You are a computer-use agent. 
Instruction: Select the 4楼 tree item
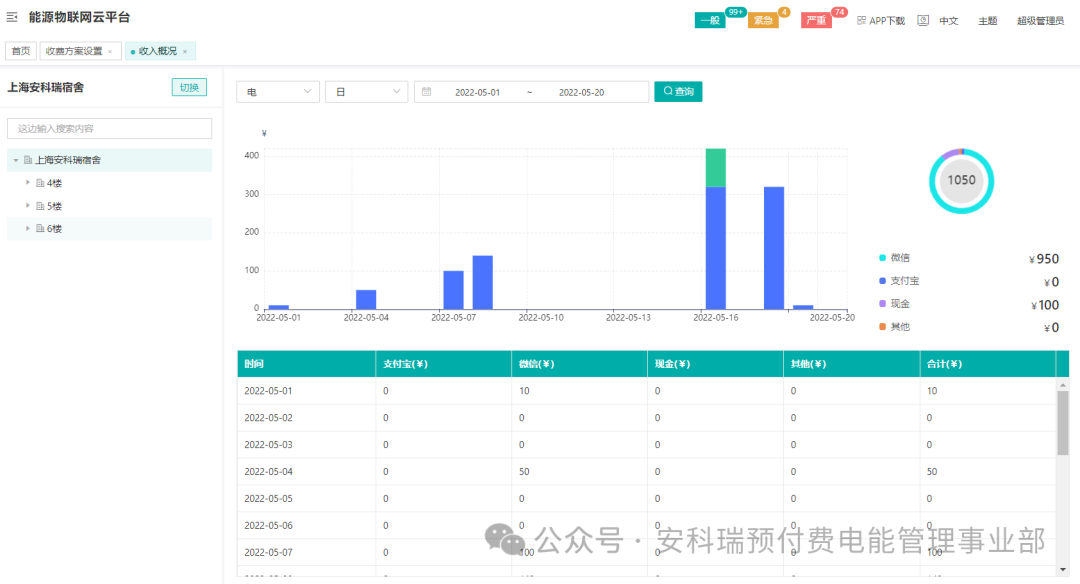point(54,183)
